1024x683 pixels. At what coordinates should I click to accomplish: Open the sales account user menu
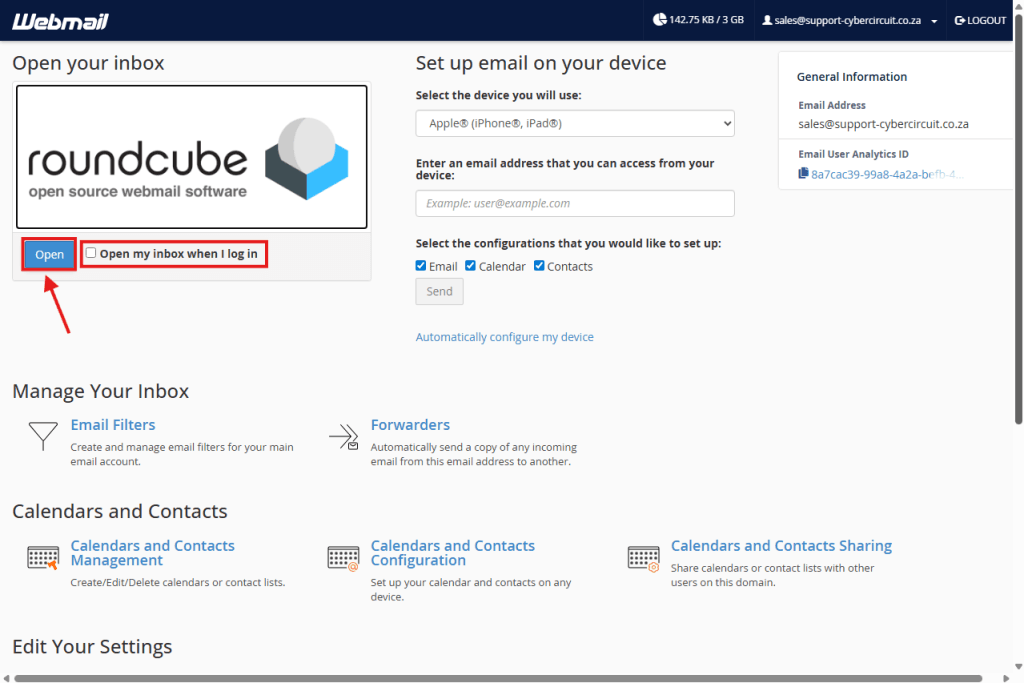click(849, 20)
